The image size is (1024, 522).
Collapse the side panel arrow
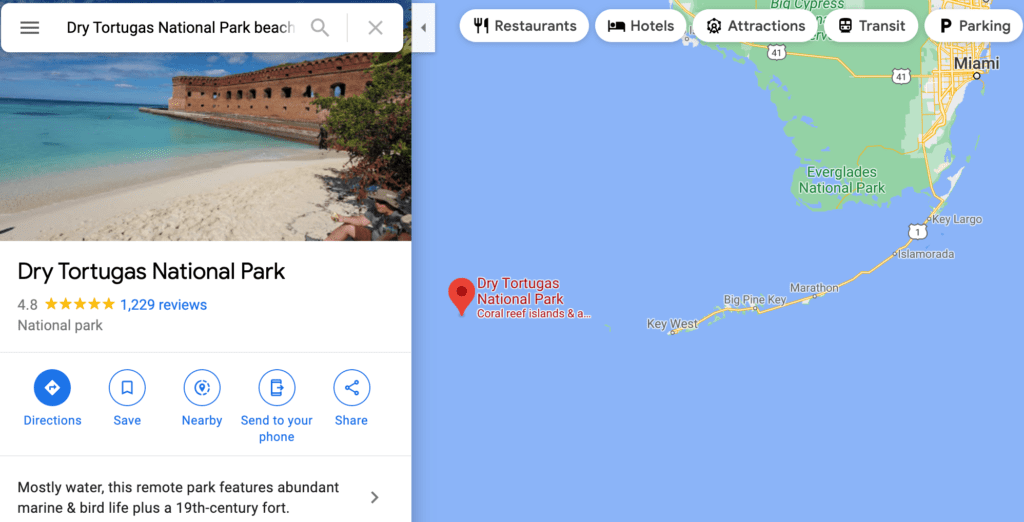pyautogui.click(x=423, y=27)
